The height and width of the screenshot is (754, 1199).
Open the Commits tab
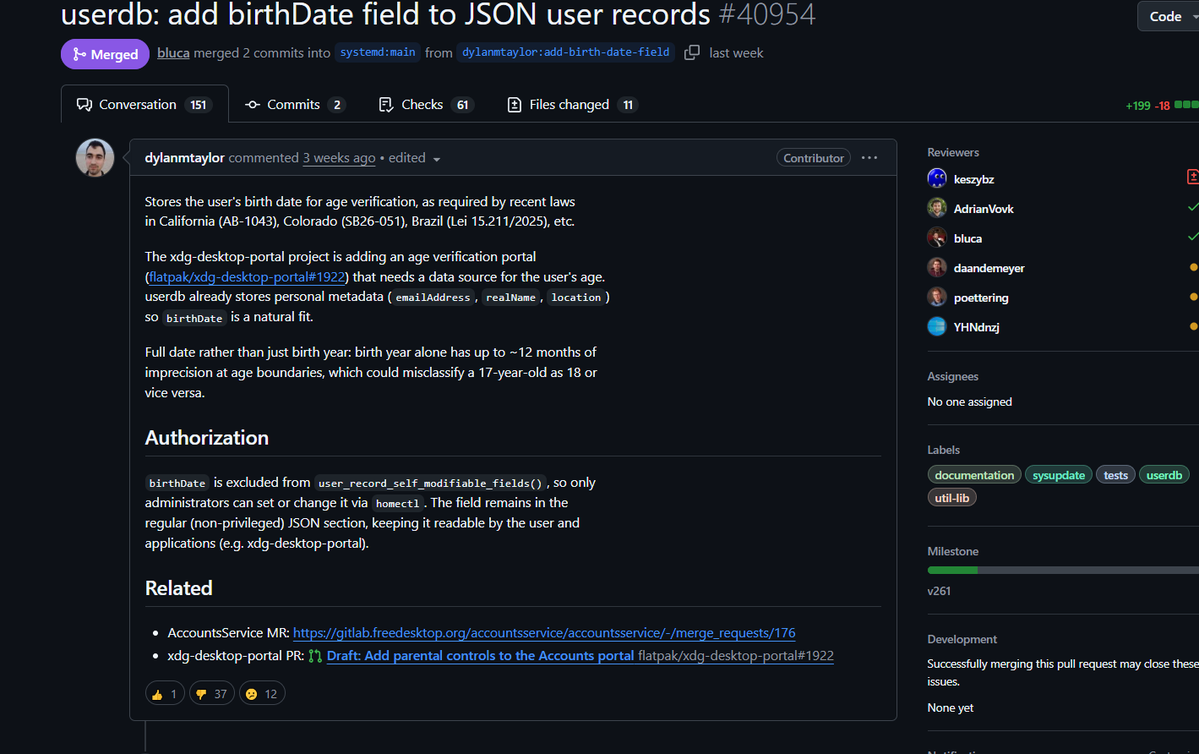click(294, 105)
